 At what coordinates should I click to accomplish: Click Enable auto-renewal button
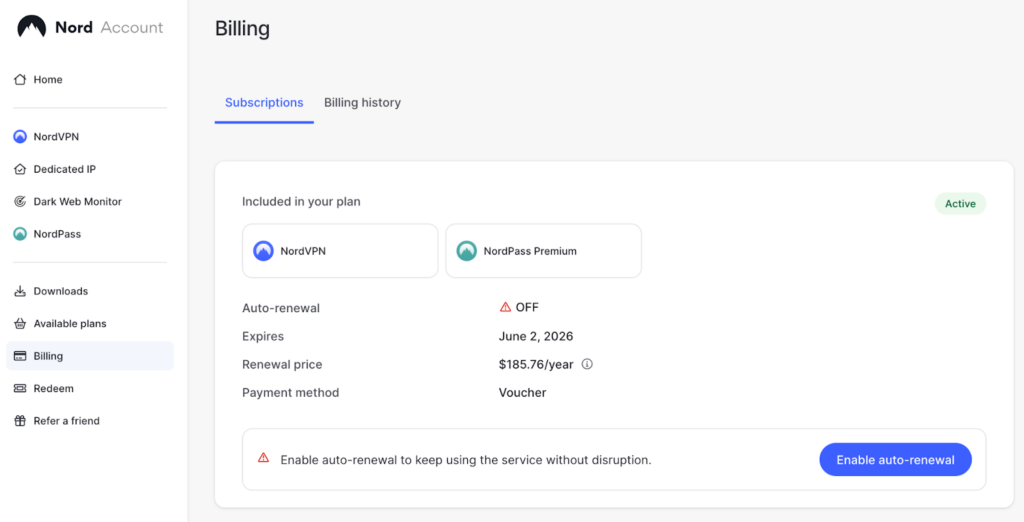point(895,460)
